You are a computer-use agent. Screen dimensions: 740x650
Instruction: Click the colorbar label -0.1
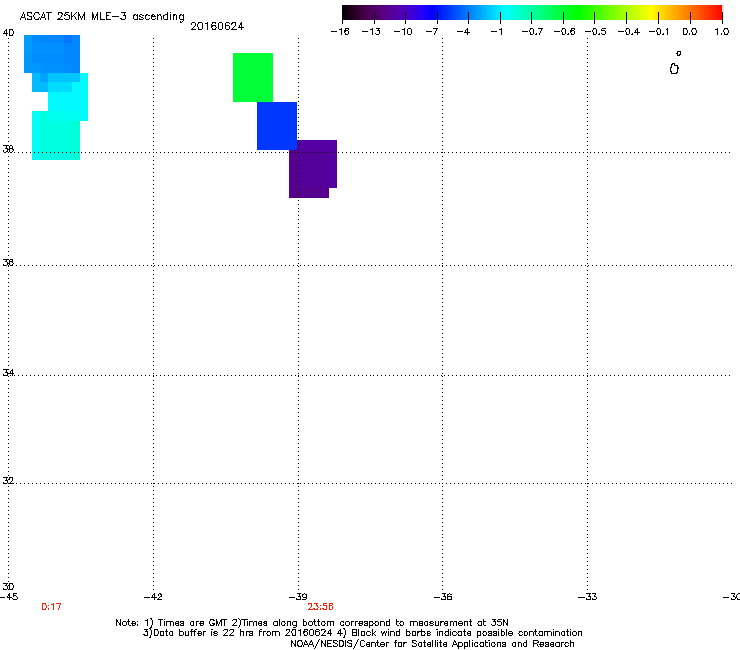click(659, 32)
